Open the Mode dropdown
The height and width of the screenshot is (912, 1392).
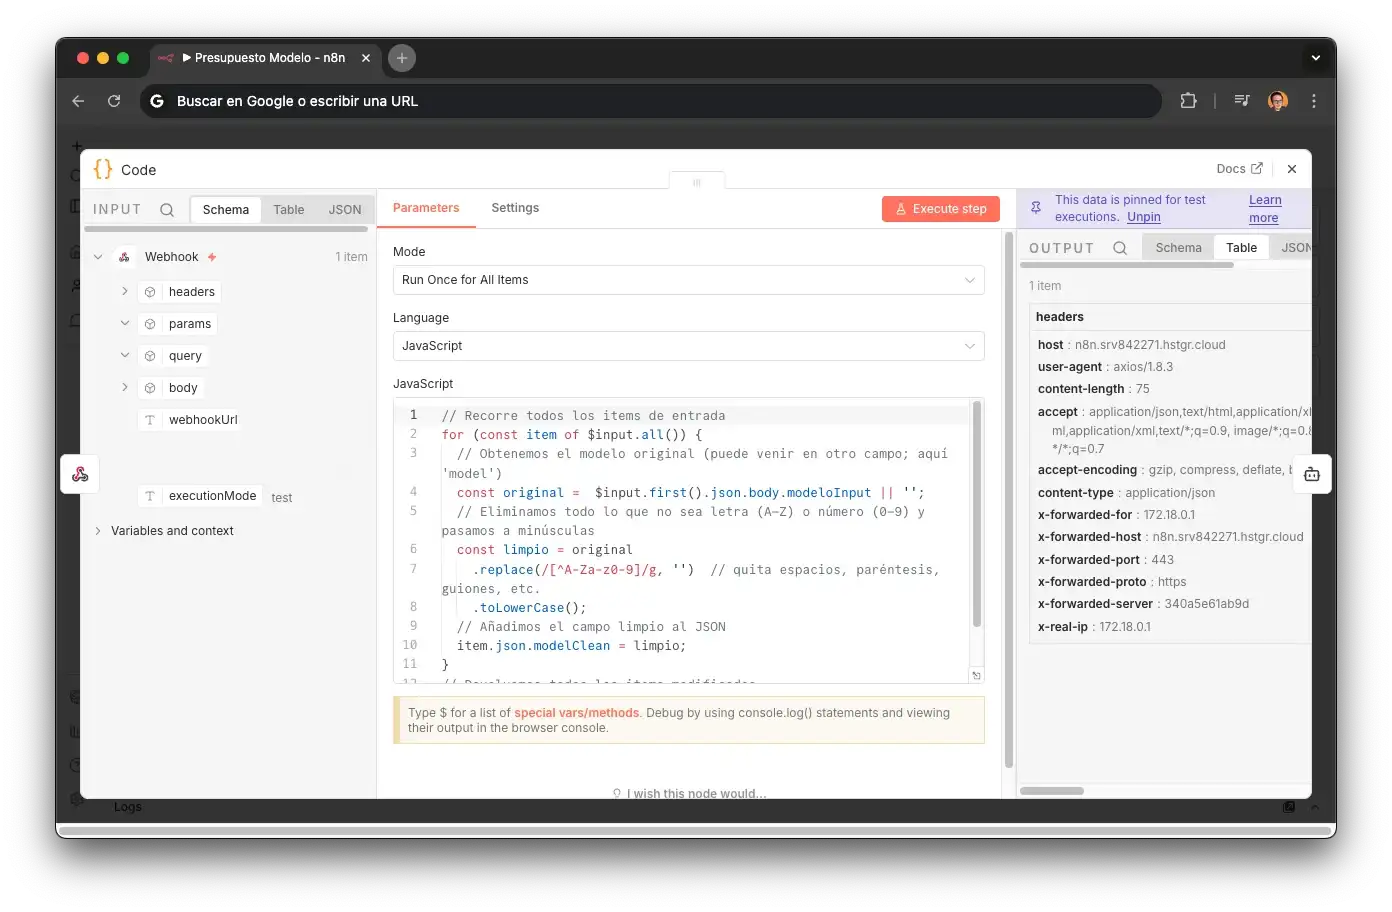coord(688,280)
